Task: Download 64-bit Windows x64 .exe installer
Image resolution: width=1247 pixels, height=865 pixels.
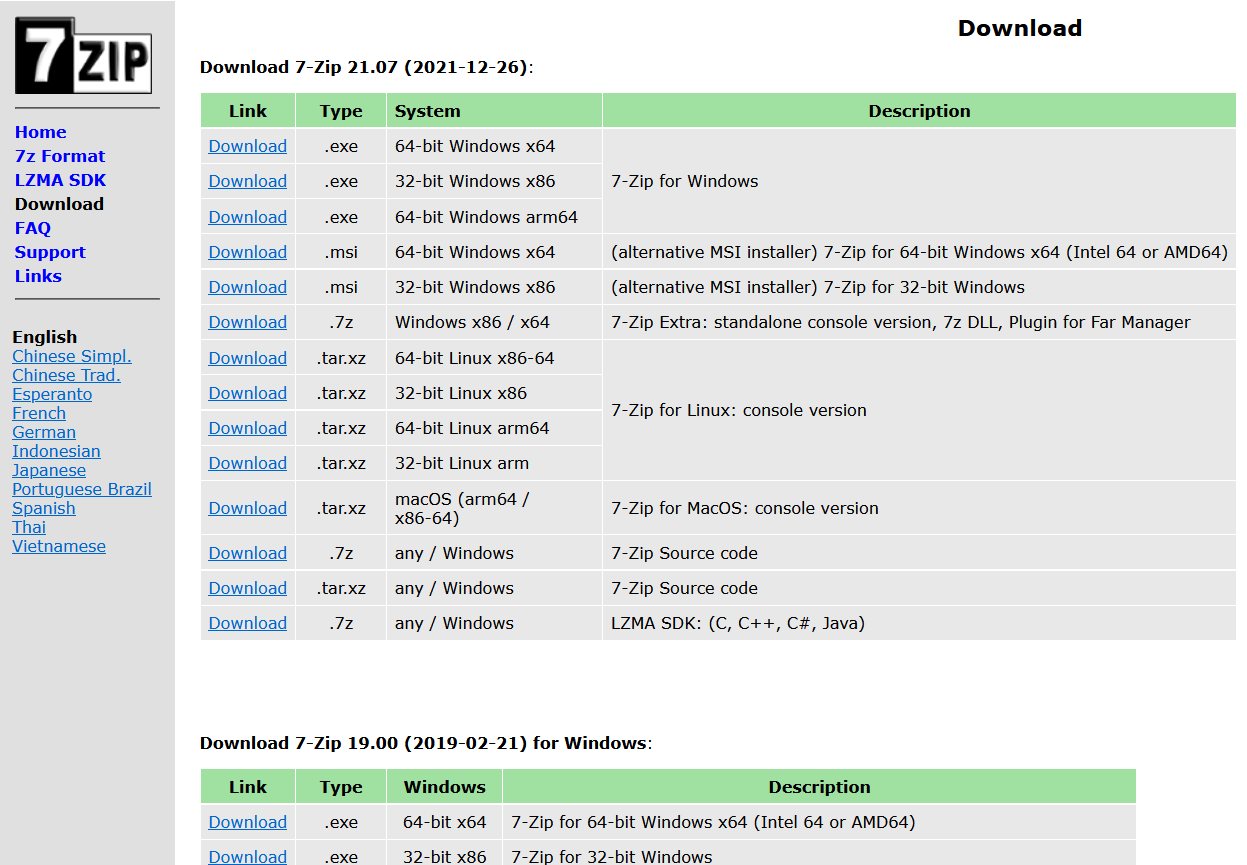Action: [247, 146]
